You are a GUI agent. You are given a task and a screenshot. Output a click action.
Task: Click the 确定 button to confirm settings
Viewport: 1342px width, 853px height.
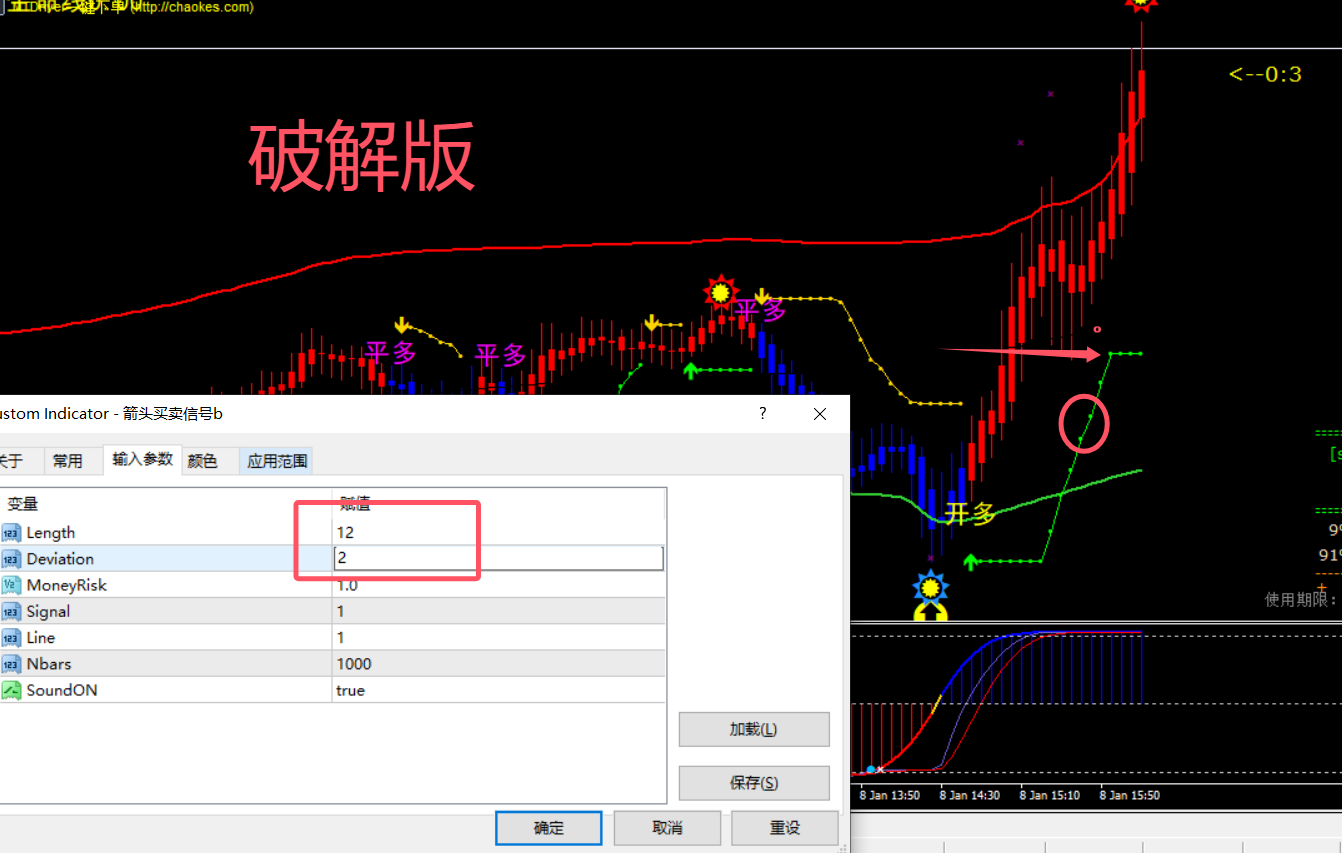[x=548, y=827]
